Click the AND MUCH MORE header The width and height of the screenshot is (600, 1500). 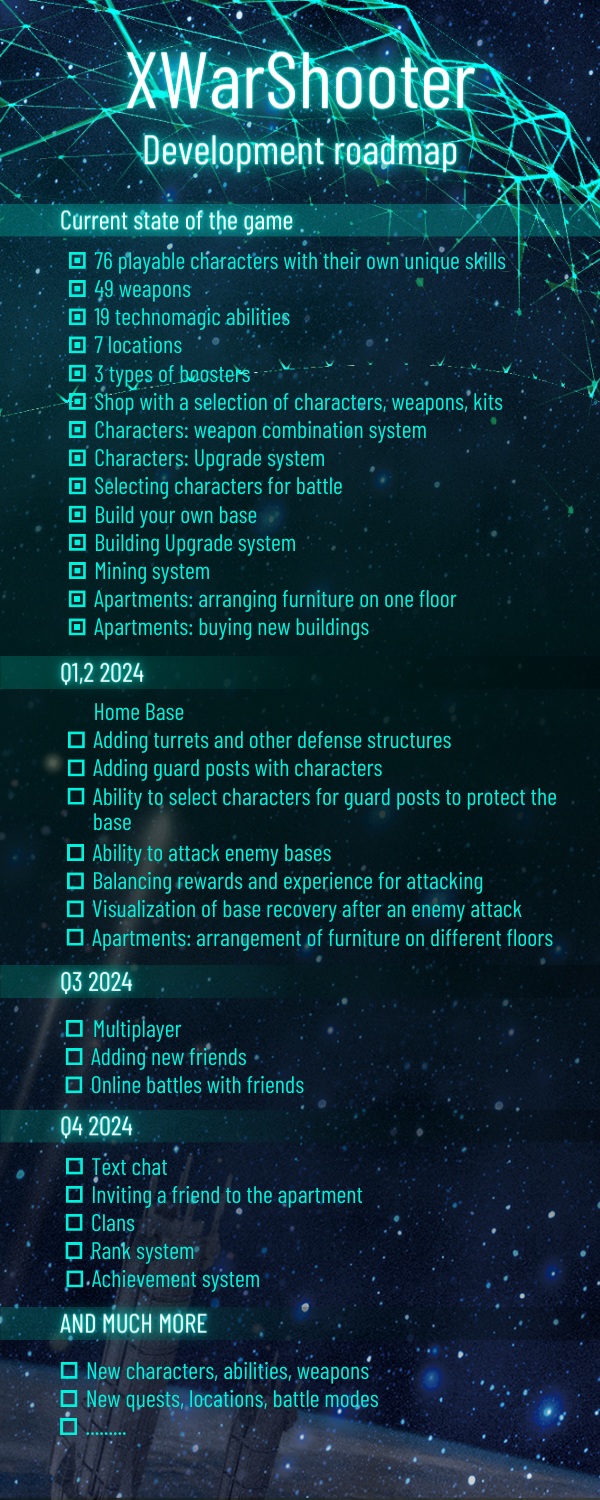pos(133,1323)
